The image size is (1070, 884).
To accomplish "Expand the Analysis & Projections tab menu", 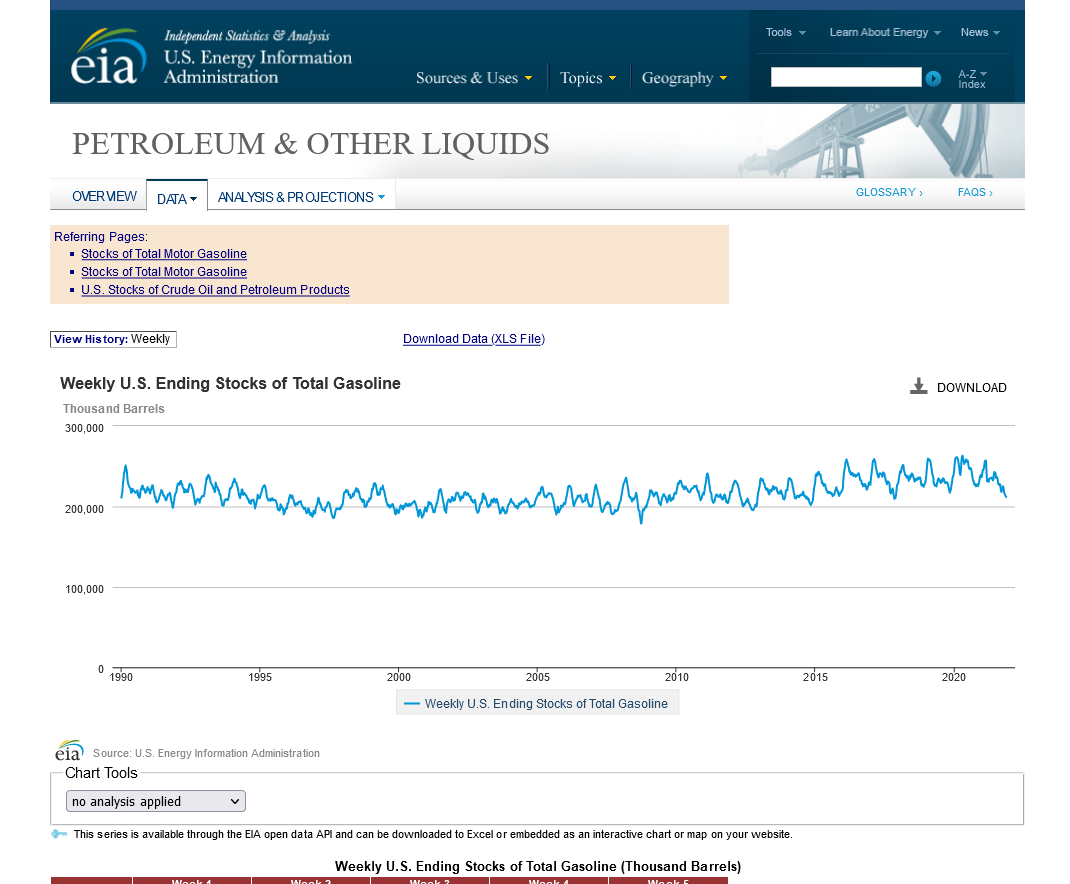I will pos(301,197).
